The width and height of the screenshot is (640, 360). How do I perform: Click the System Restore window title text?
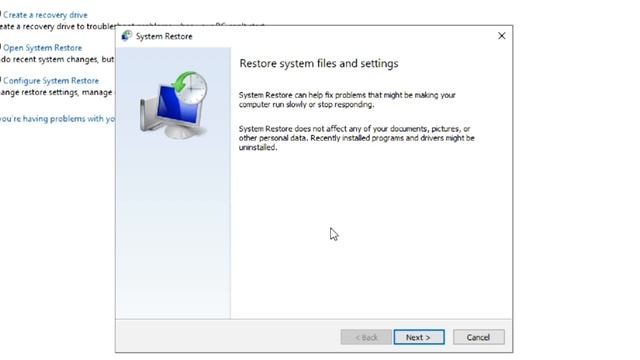[164, 36]
